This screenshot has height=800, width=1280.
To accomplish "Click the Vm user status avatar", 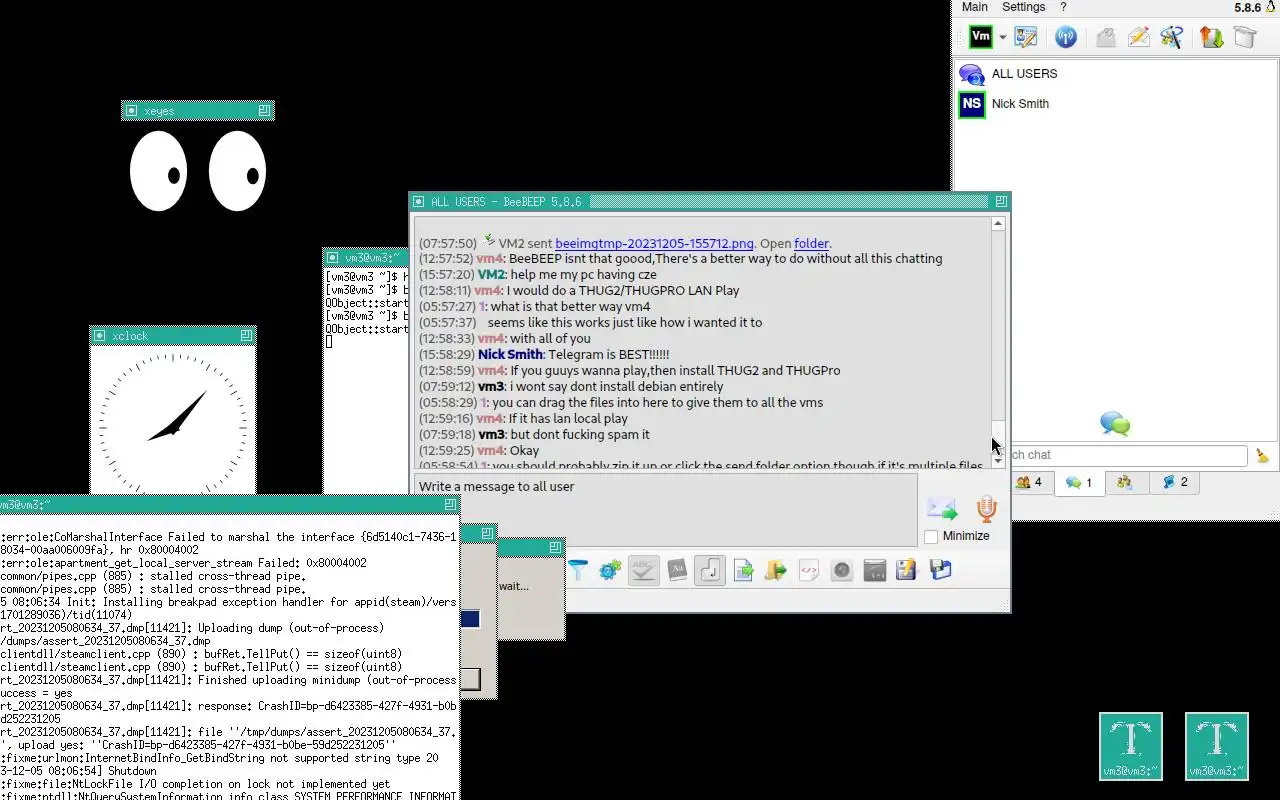I will pyautogui.click(x=981, y=37).
